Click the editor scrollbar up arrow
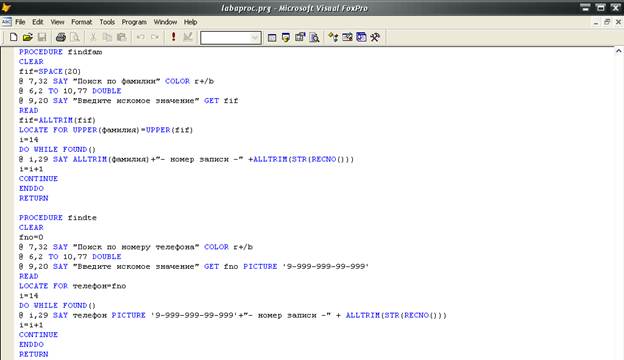This screenshot has height=360, width=624. 618,51
